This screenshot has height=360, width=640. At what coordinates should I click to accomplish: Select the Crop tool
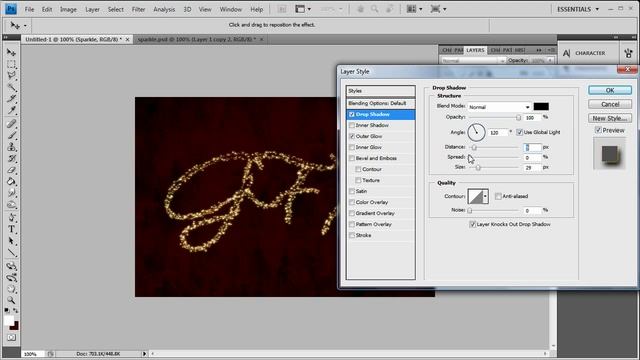11,98
